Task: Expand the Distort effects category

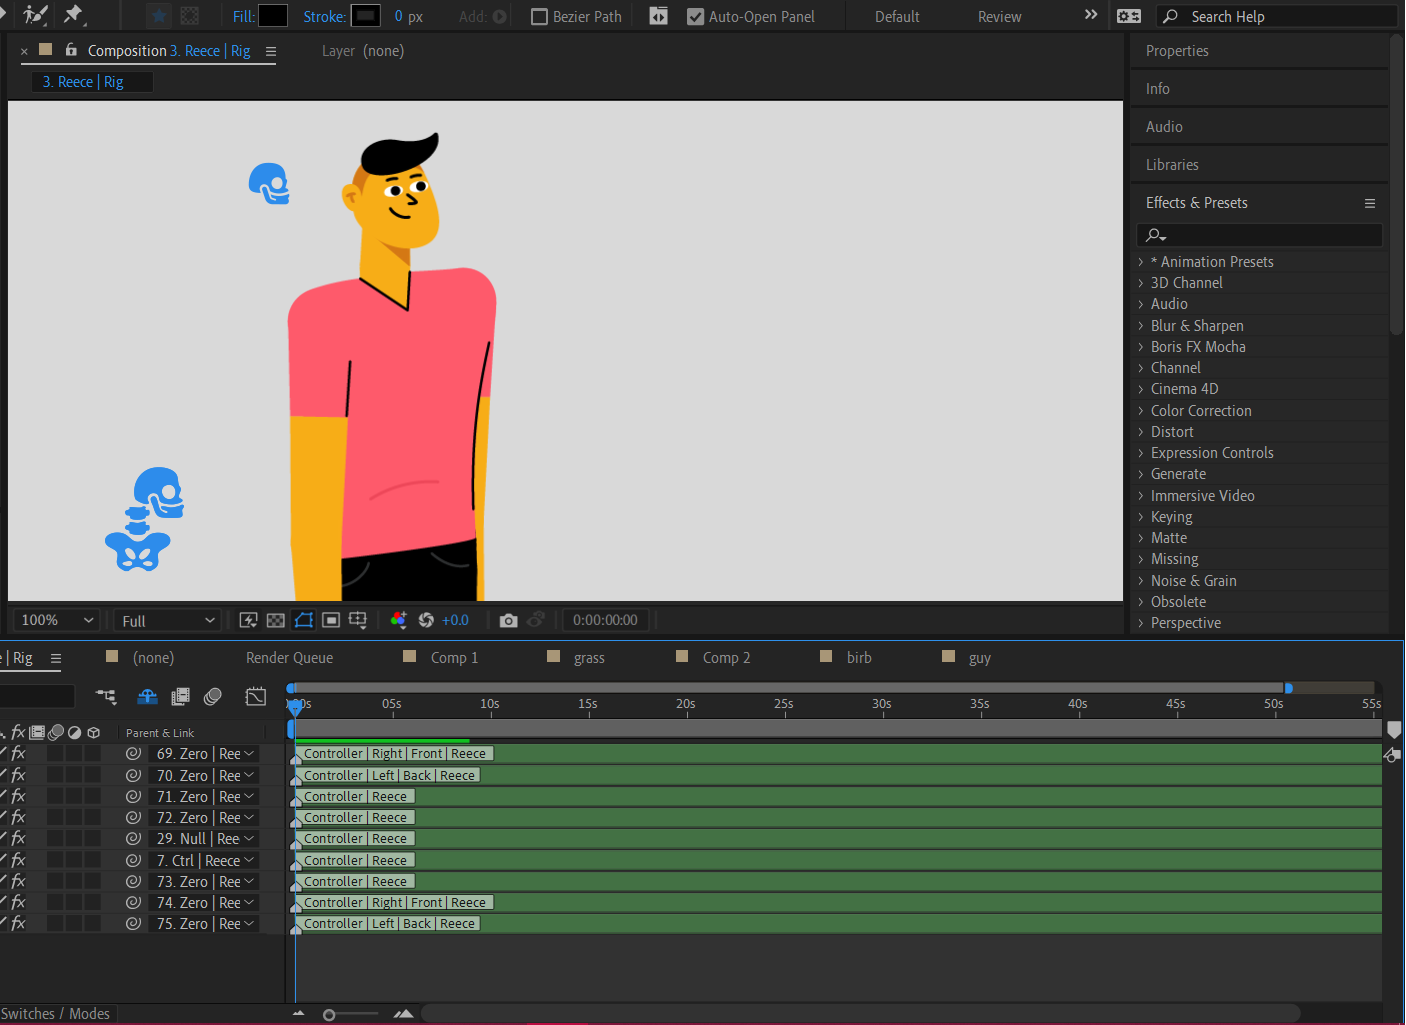Action: [1140, 432]
